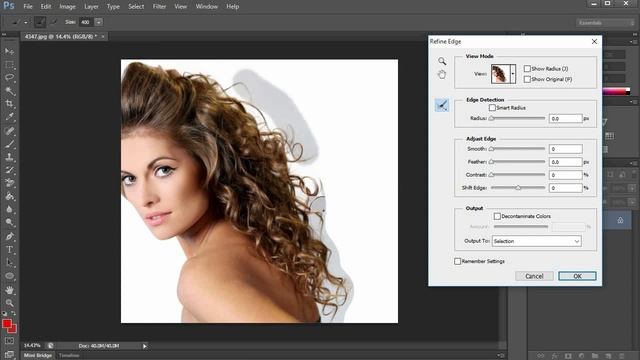The image size is (640, 360).
Task: Select the Clone Stamp tool
Action: coord(9,157)
